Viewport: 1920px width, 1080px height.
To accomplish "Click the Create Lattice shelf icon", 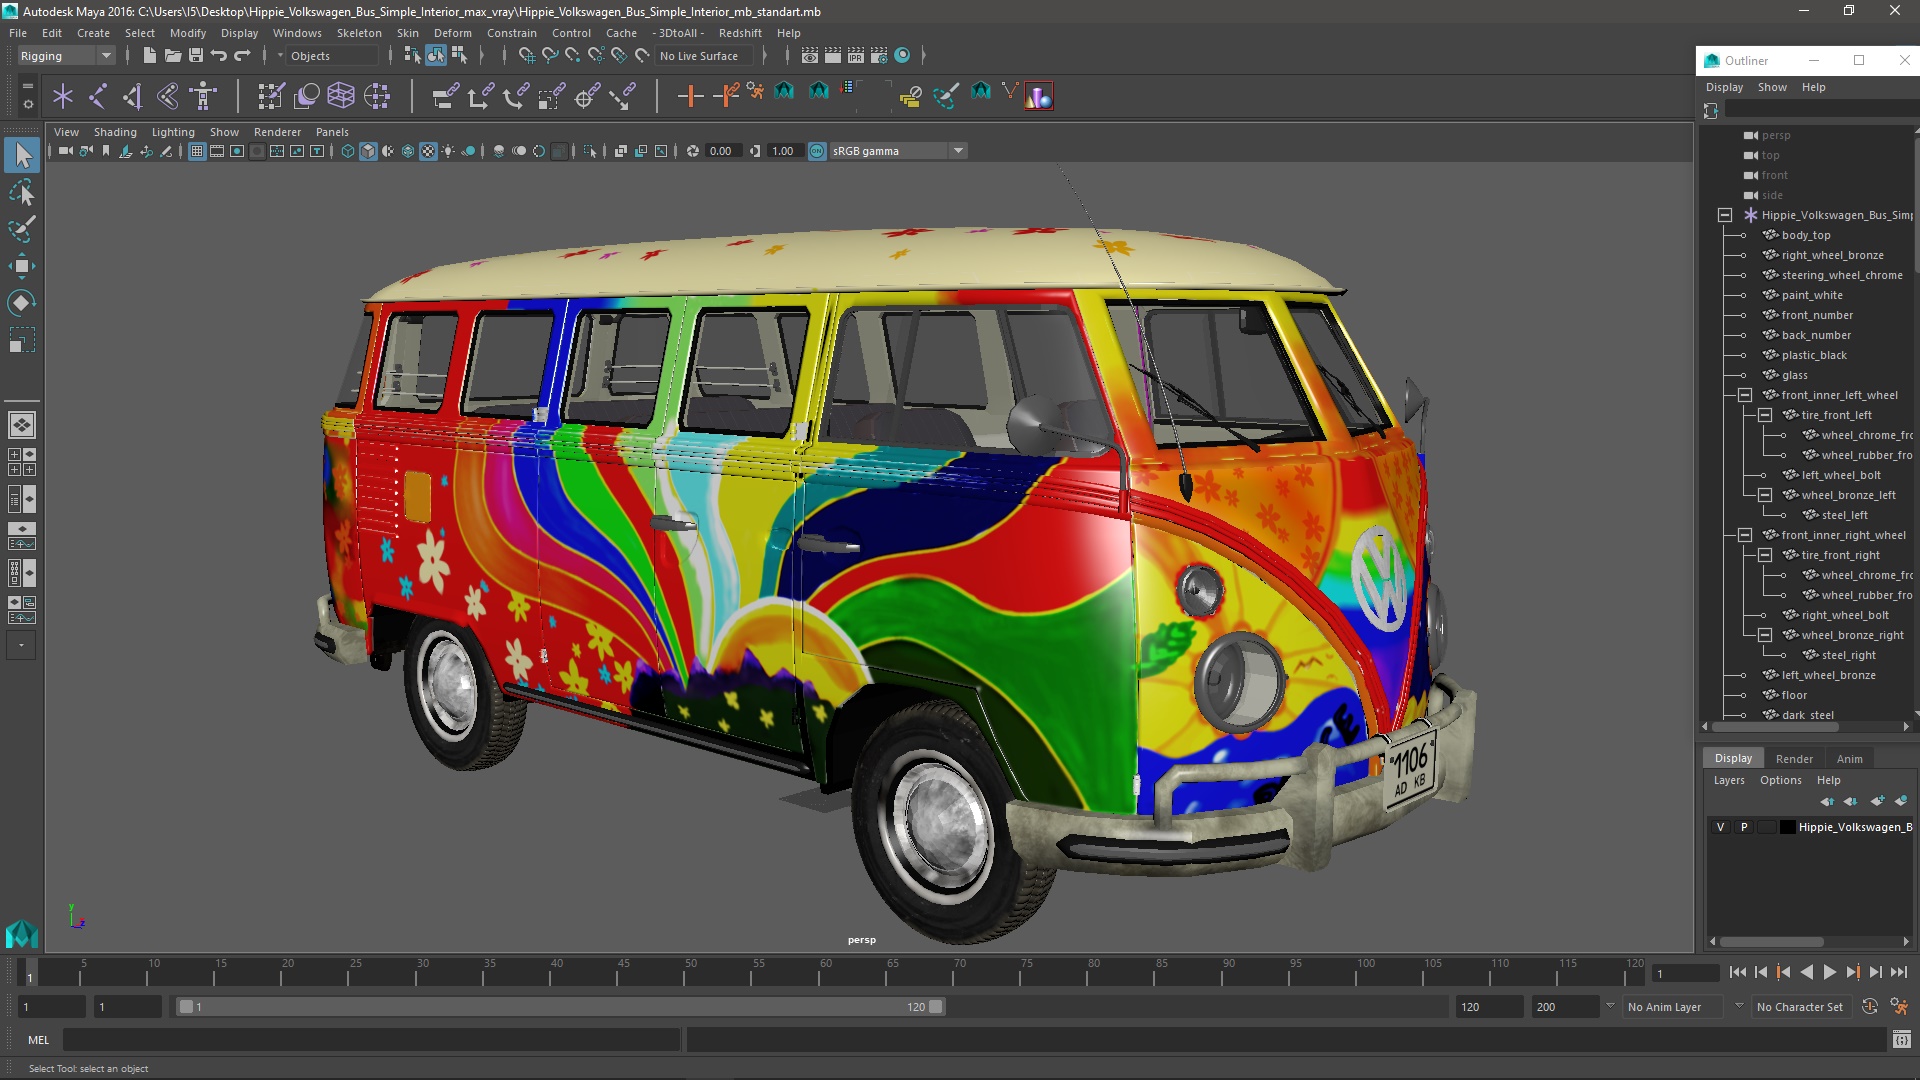I will [341, 96].
